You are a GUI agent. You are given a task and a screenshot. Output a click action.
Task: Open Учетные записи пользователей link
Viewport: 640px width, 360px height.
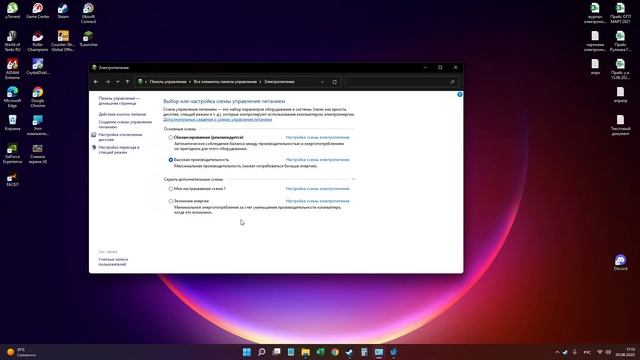tap(113, 262)
